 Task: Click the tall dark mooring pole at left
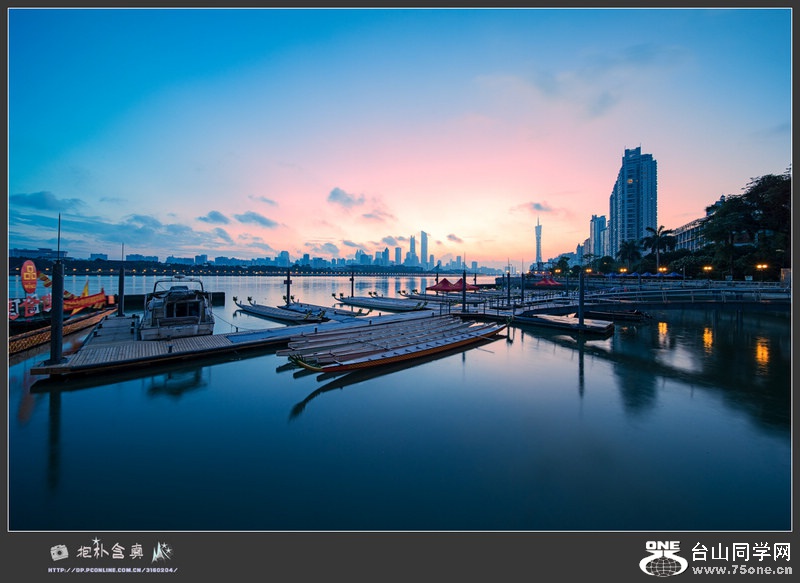point(57,310)
